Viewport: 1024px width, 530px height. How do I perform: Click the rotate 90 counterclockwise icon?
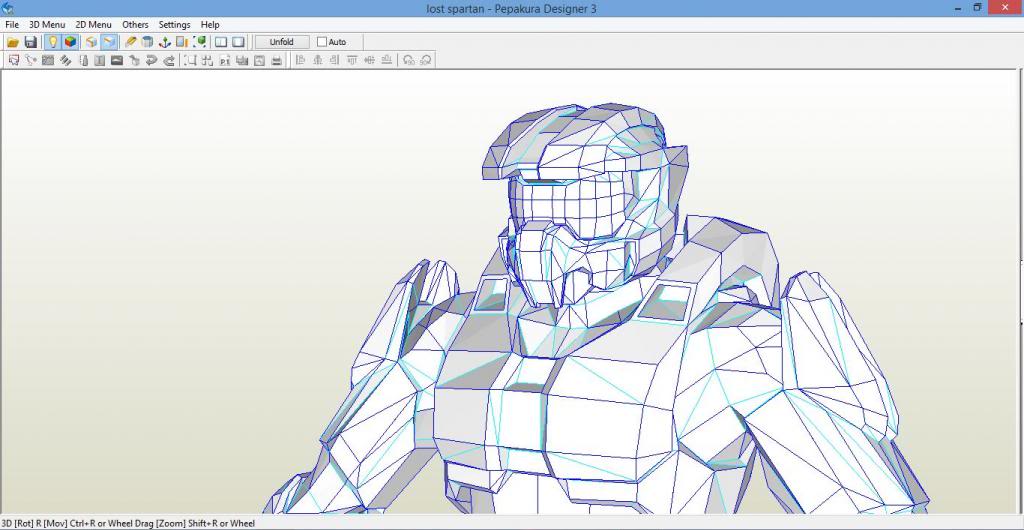(x=409, y=60)
